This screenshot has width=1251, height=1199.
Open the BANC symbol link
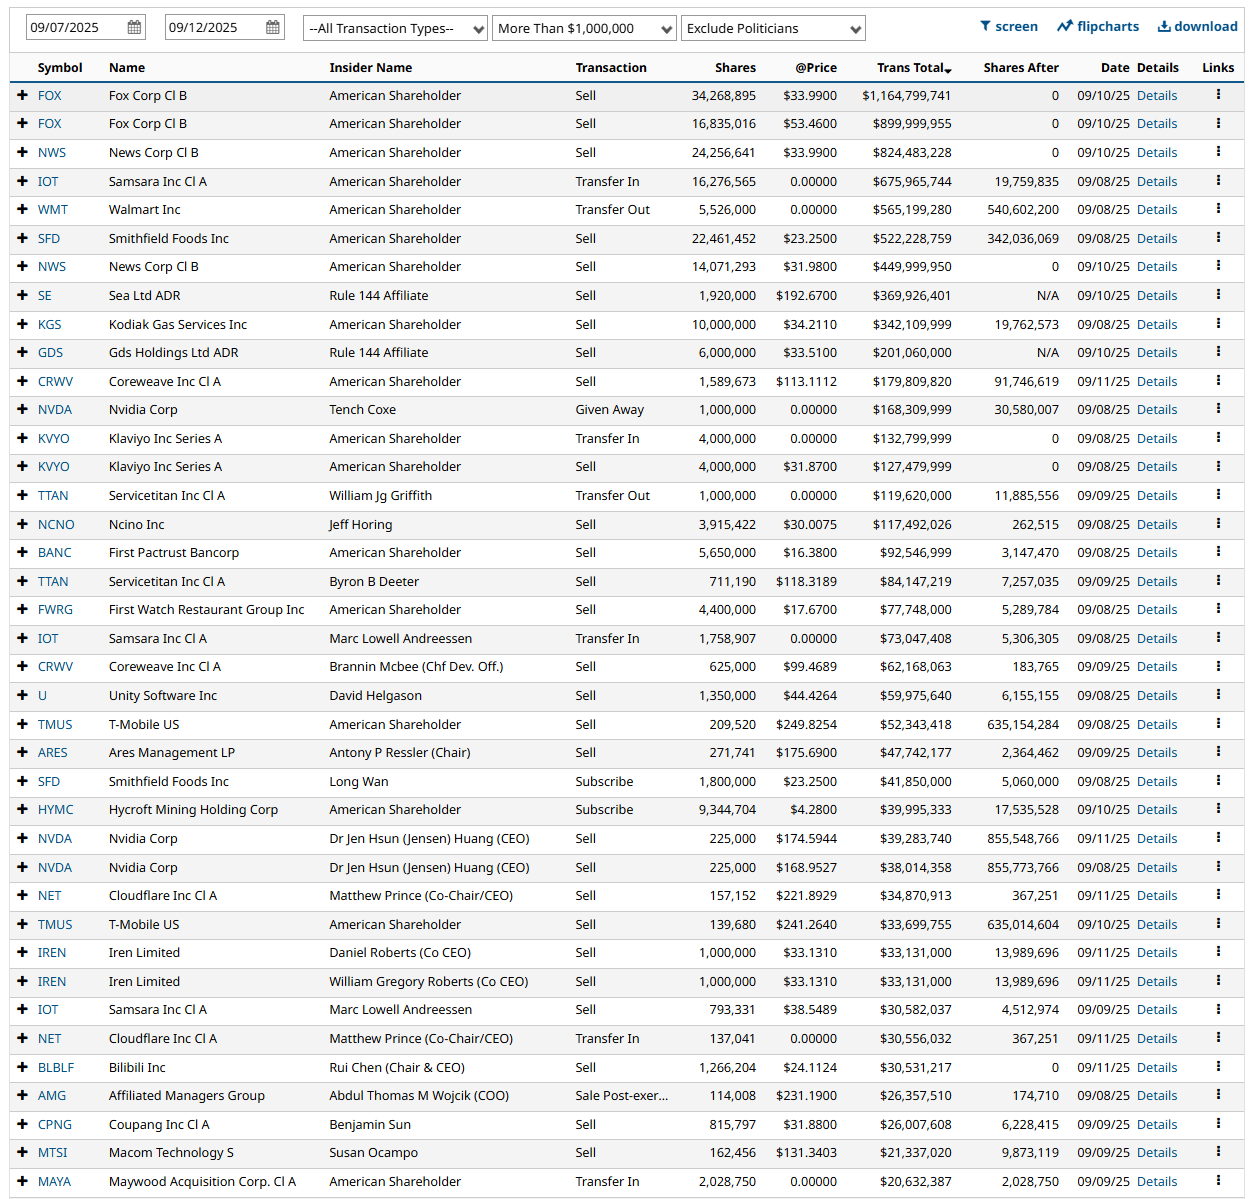pos(55,552)
